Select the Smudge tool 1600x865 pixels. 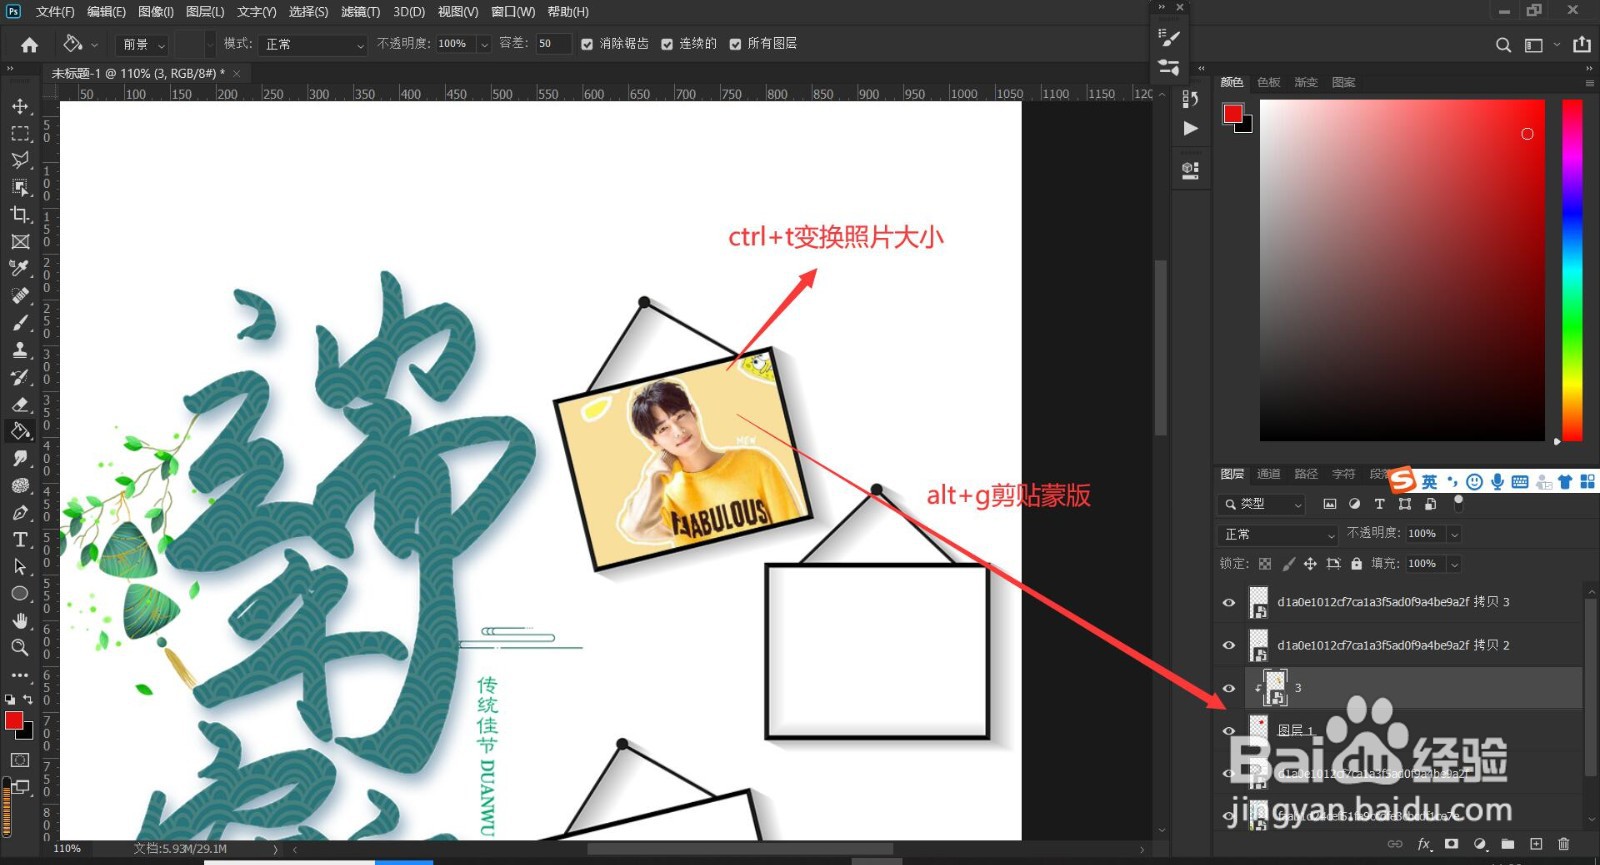20,458
